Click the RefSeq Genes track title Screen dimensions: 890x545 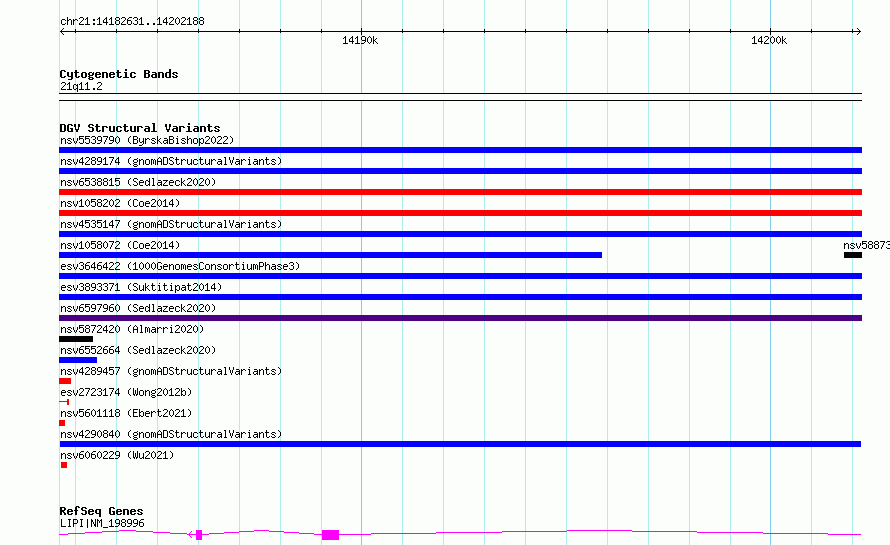click(101, 511)
